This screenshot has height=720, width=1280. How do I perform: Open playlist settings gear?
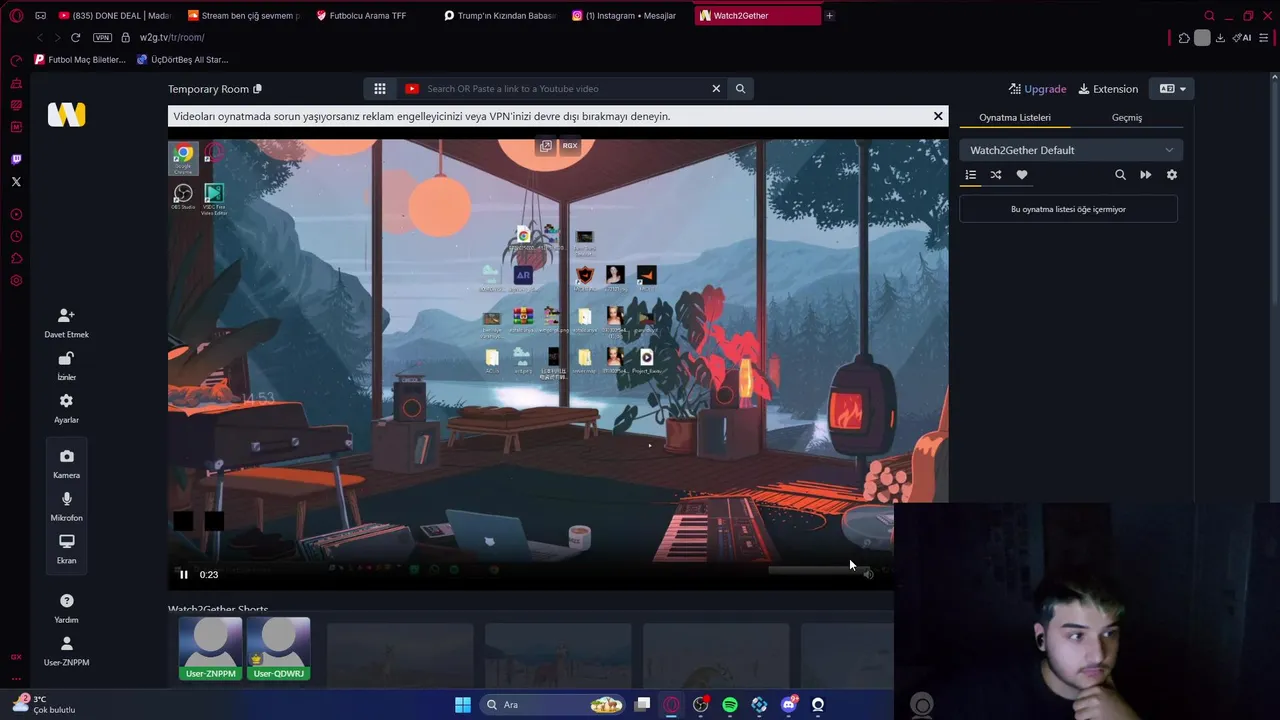pyautogui.click(x=1172, y=175)
